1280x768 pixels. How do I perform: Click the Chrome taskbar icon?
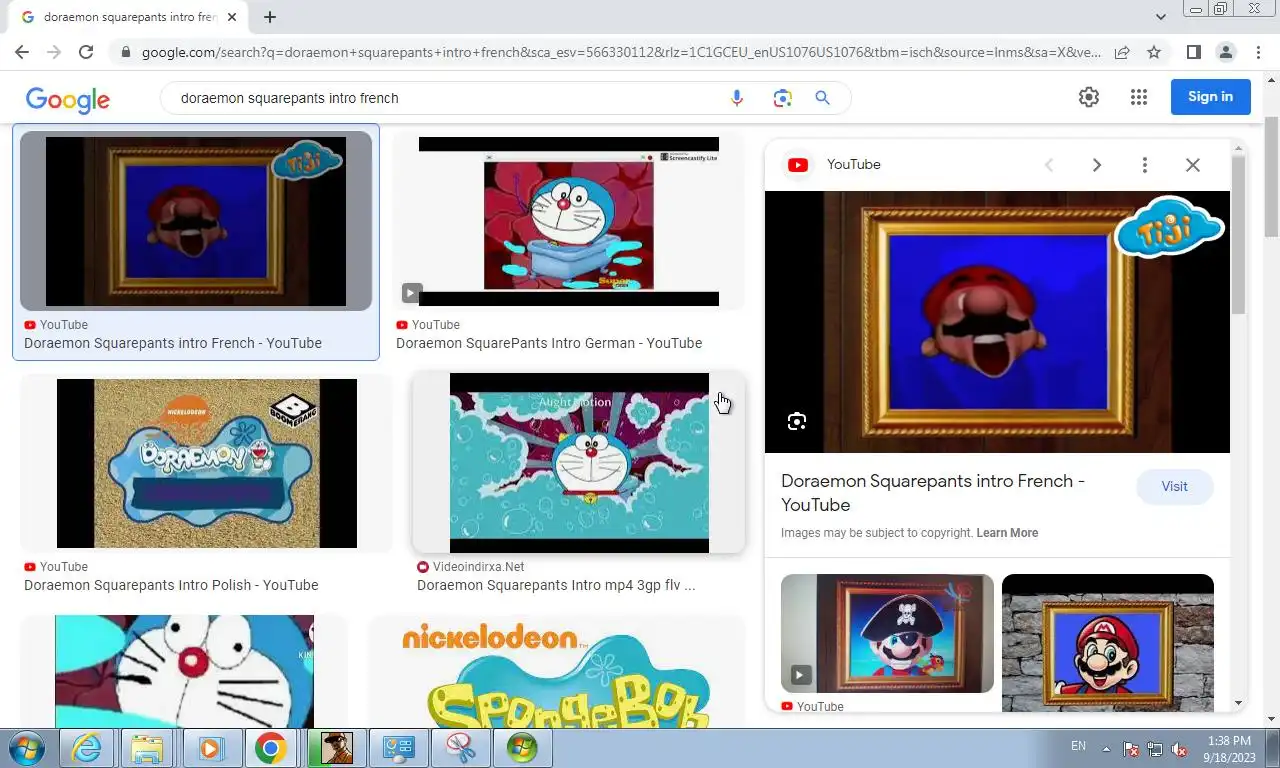pyautogui.click(x=271, y=748)
